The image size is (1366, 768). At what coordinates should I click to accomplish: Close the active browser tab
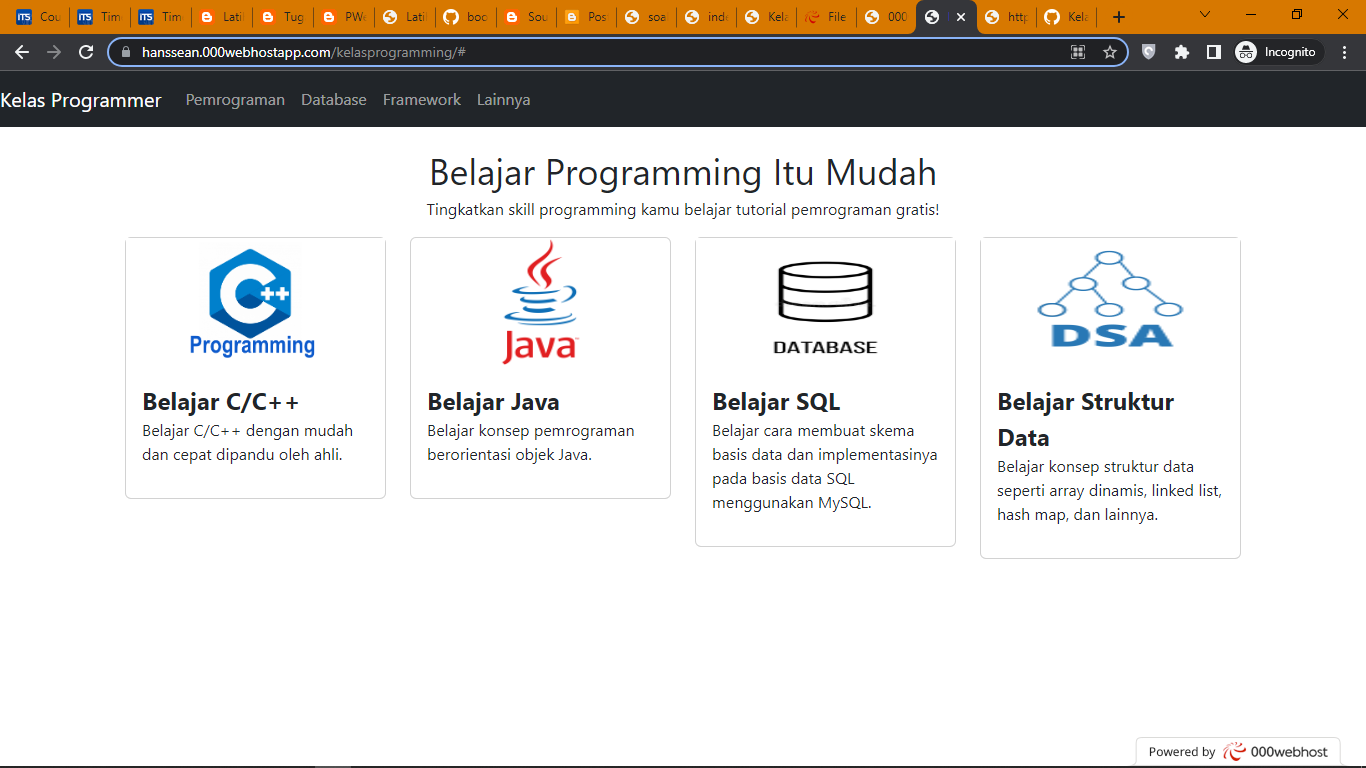[x=961, y=17]
